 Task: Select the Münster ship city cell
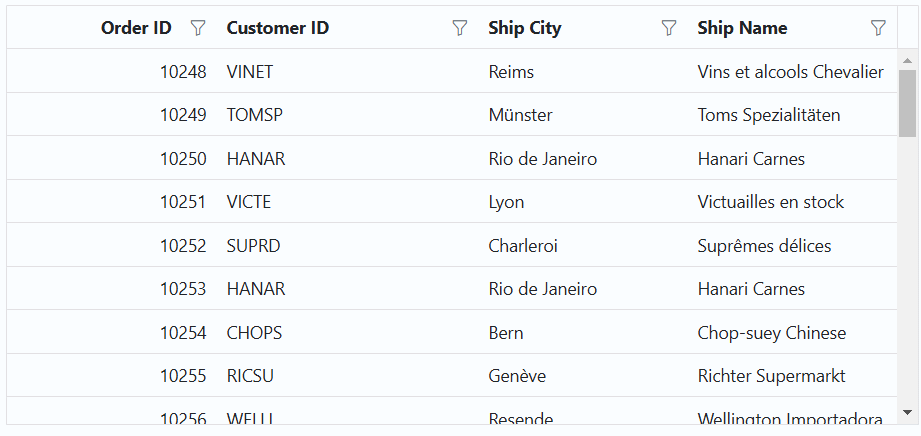tap(520, 115)
